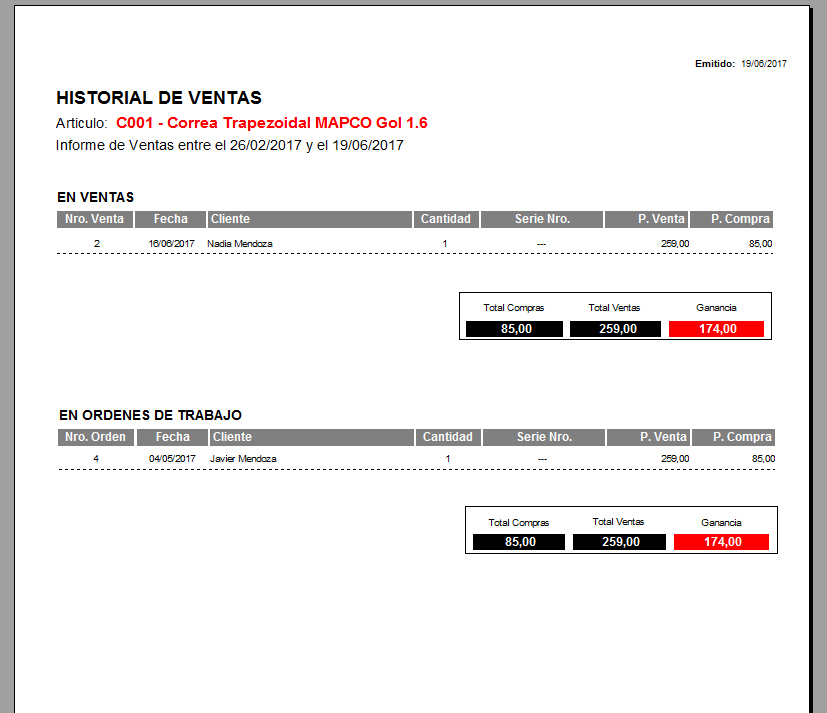Click the Informe de Ventas date range line
827x713 pixels.
229,146
